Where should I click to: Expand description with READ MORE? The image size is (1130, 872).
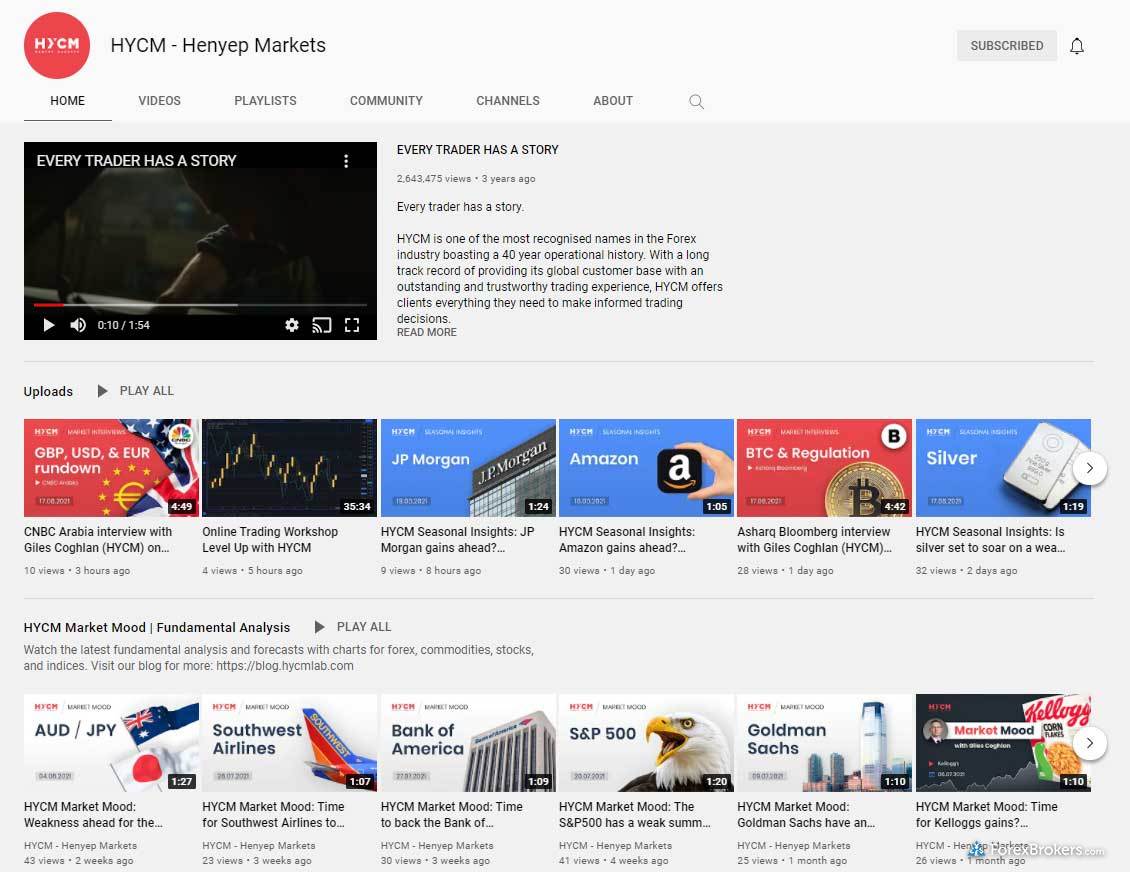tap(427, 332)
